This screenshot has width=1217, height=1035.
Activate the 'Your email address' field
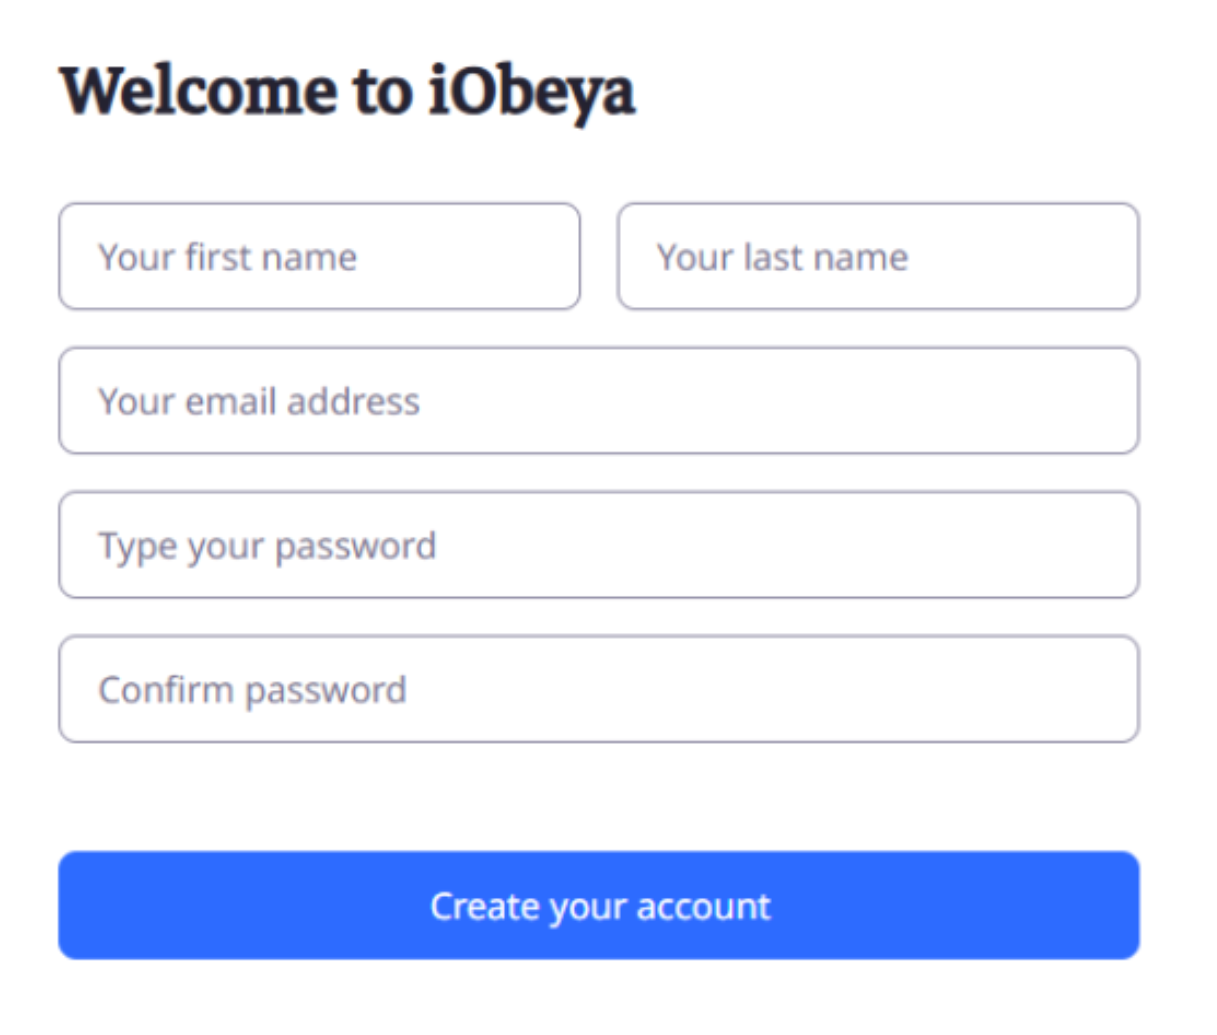[599, 400]
